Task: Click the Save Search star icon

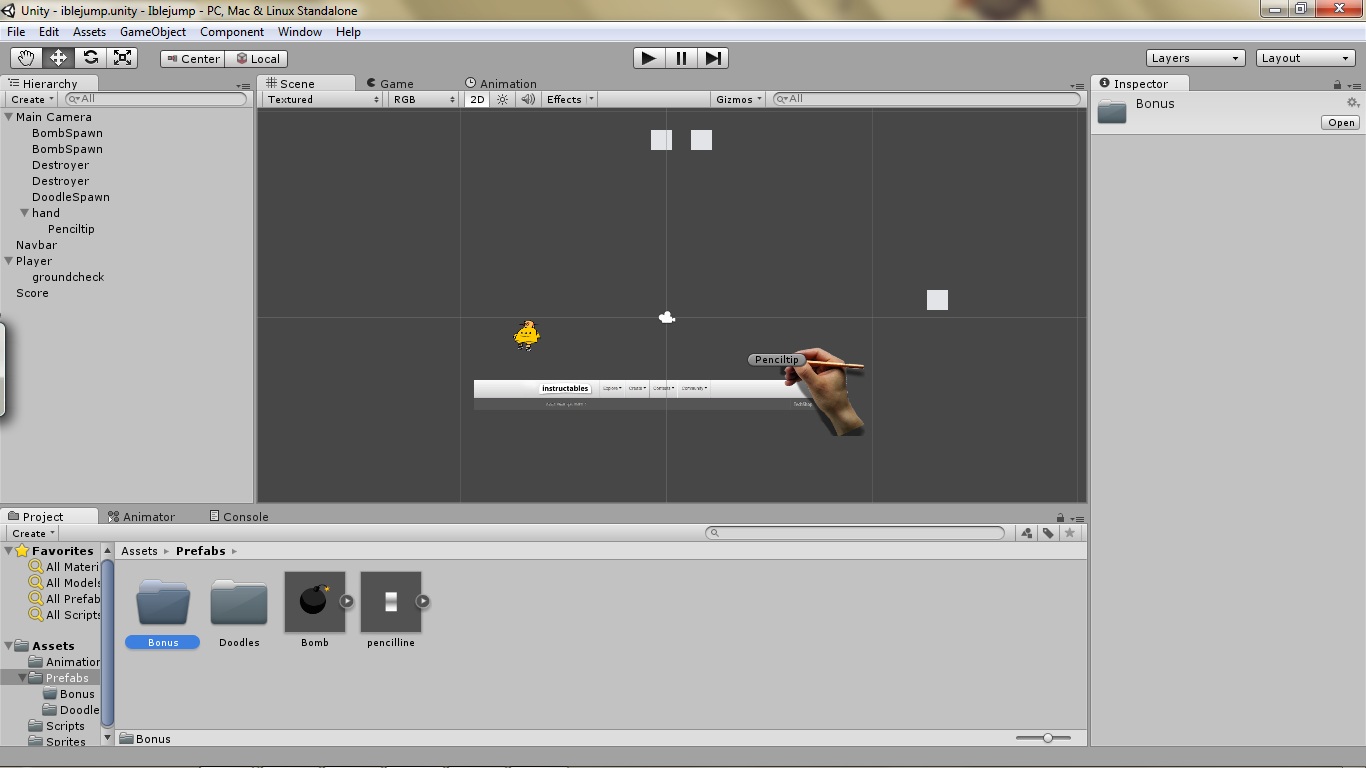Action: [1070, 533]
